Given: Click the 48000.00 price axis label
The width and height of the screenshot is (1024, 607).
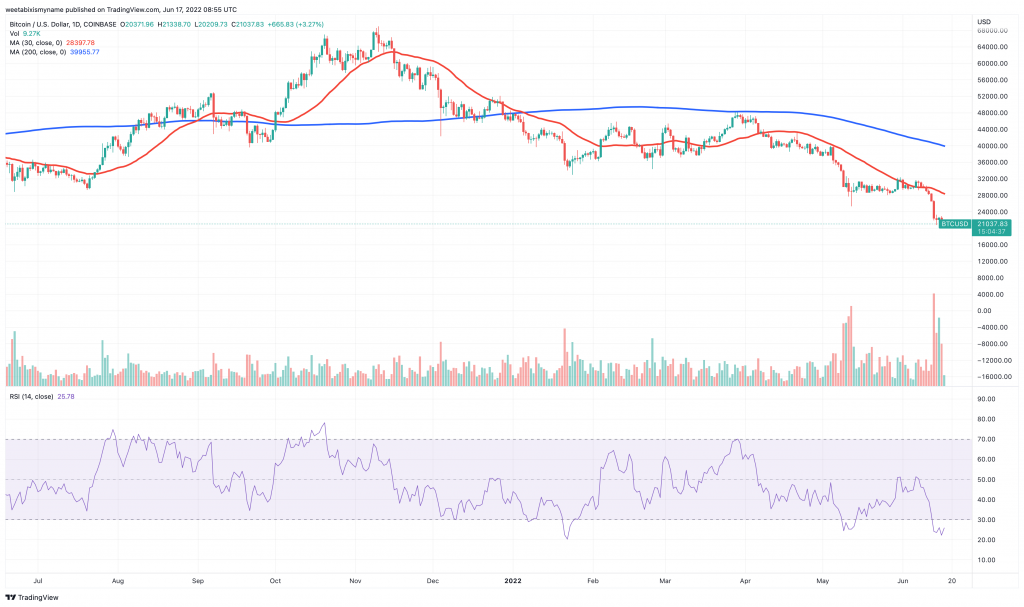Looking at the screenshot, I should (993, 113).
